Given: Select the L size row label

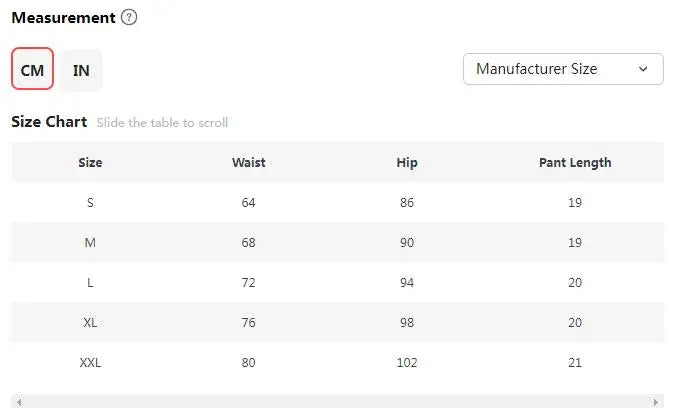Looking at the screenshot, I should [x=90, y=283].
